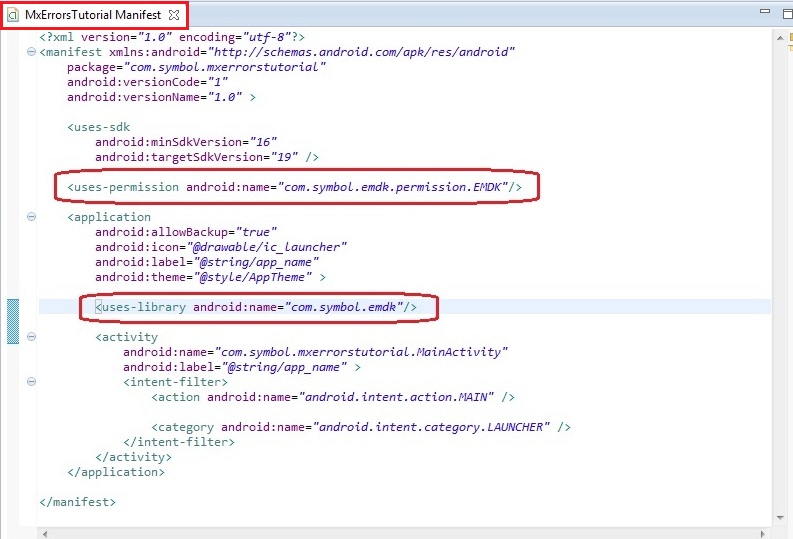This screenshot has width=793, height=539.
Task: Collapse the activity element fold marker
Action: (32, 337)
